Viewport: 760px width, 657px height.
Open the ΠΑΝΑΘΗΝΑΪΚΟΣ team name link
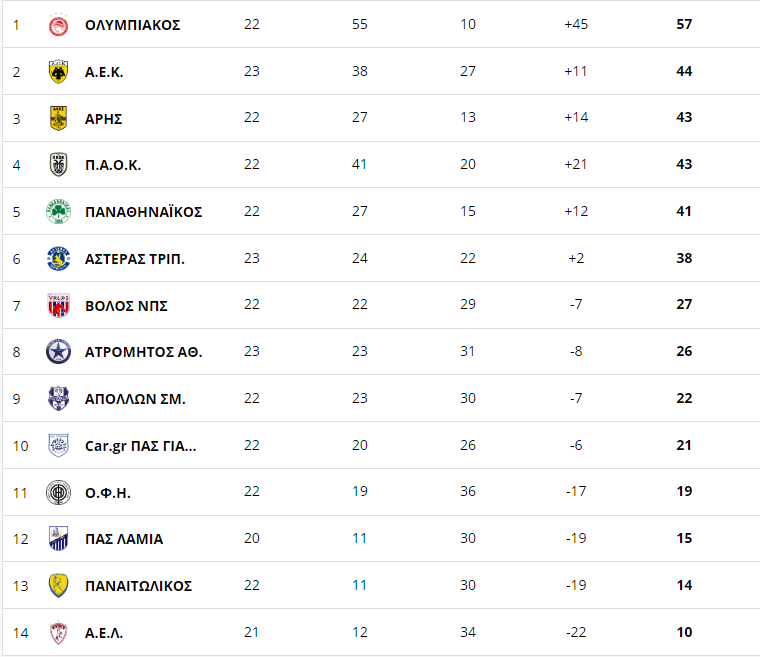143,212
